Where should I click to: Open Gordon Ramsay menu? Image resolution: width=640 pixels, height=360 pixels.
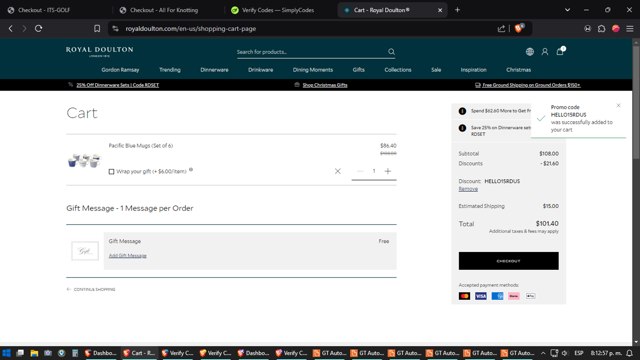pos(120,70)
